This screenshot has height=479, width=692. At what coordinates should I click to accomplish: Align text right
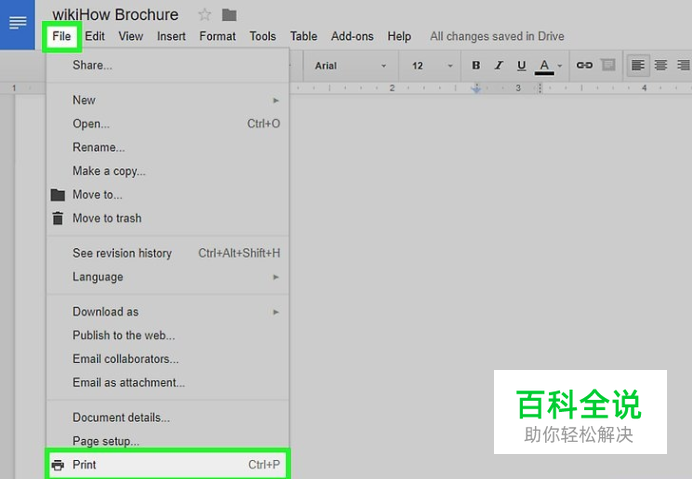pyautogui.click(x=683, y=65)
